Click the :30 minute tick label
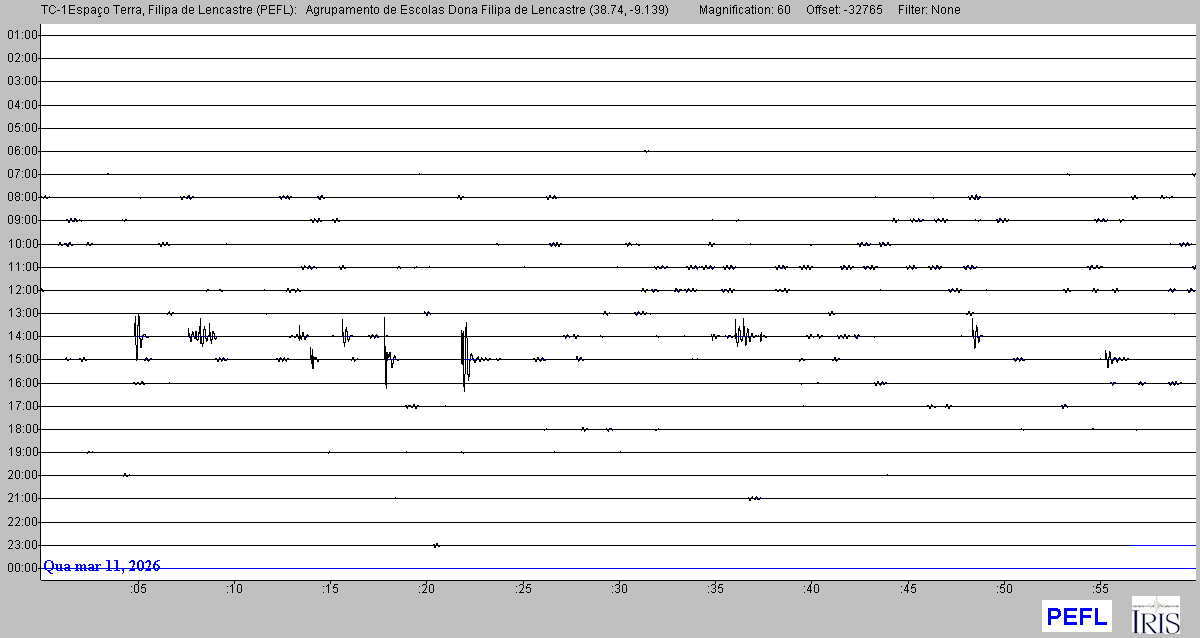Image resolution: width=1200 pixels, height=638 pixels. pos(619,589)
